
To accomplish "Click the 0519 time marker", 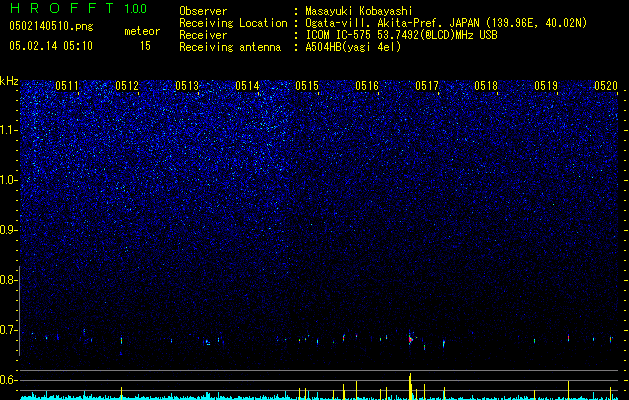I will 546,86.
